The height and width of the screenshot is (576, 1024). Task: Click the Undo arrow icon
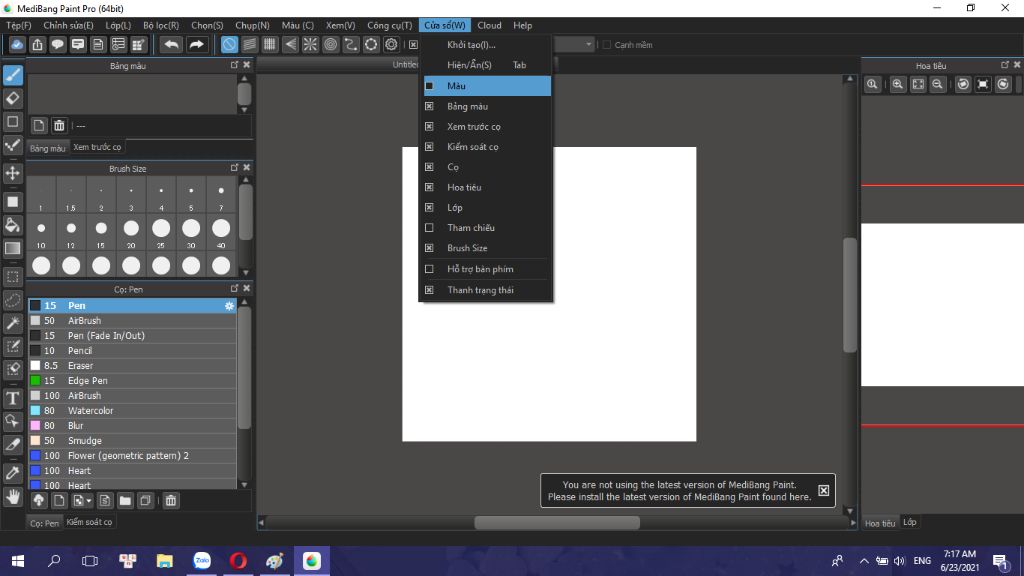pyautogui.click(x=171, y=44)
